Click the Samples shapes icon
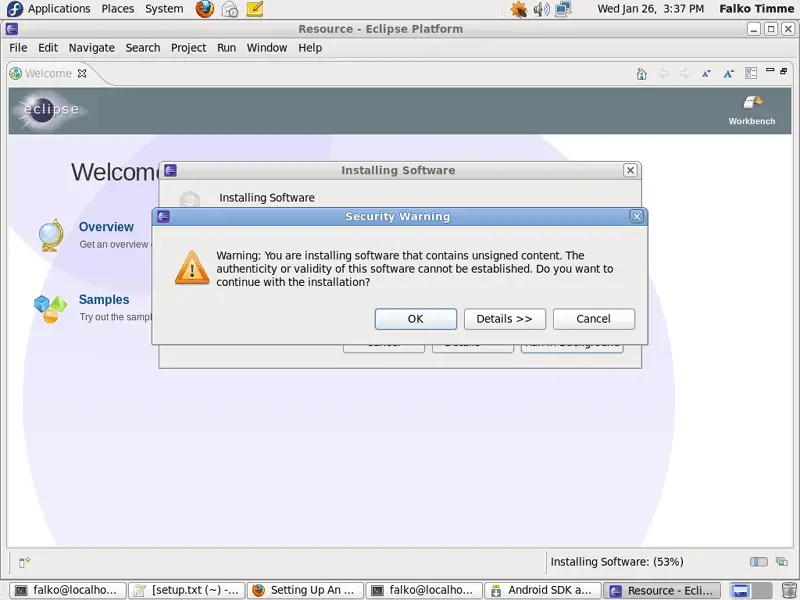 [x=50, y=309]
